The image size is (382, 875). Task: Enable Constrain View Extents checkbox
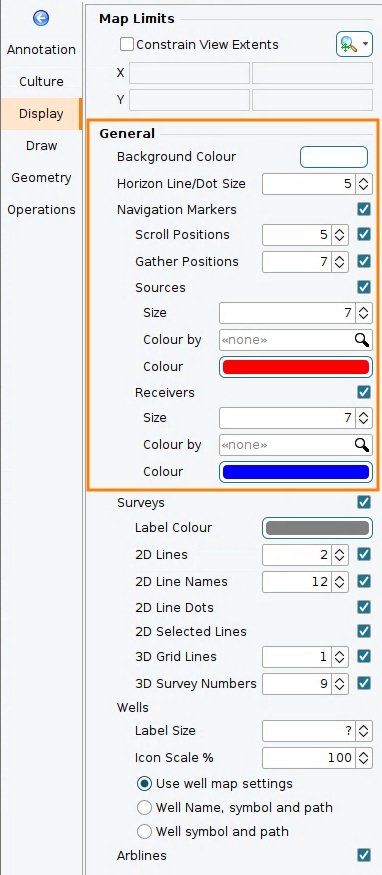point(127,45)
